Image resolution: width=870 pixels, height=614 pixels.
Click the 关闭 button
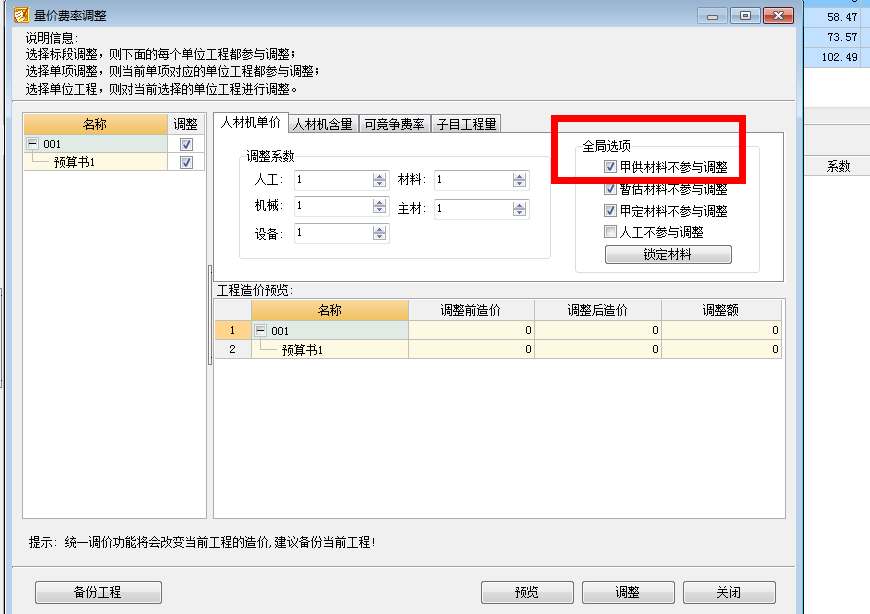pos(729,592)
